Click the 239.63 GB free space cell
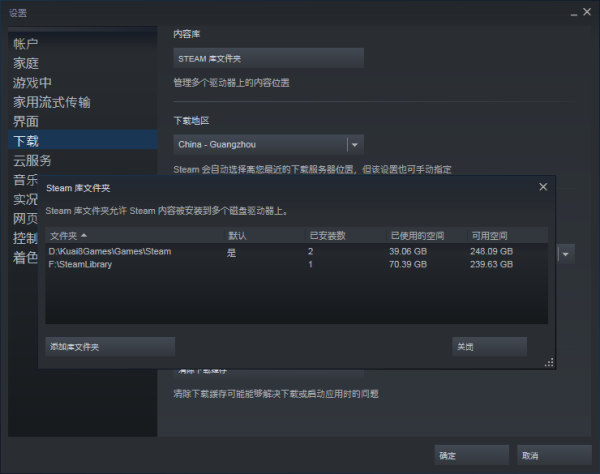 pyautogui.click(x=491, y=264)
